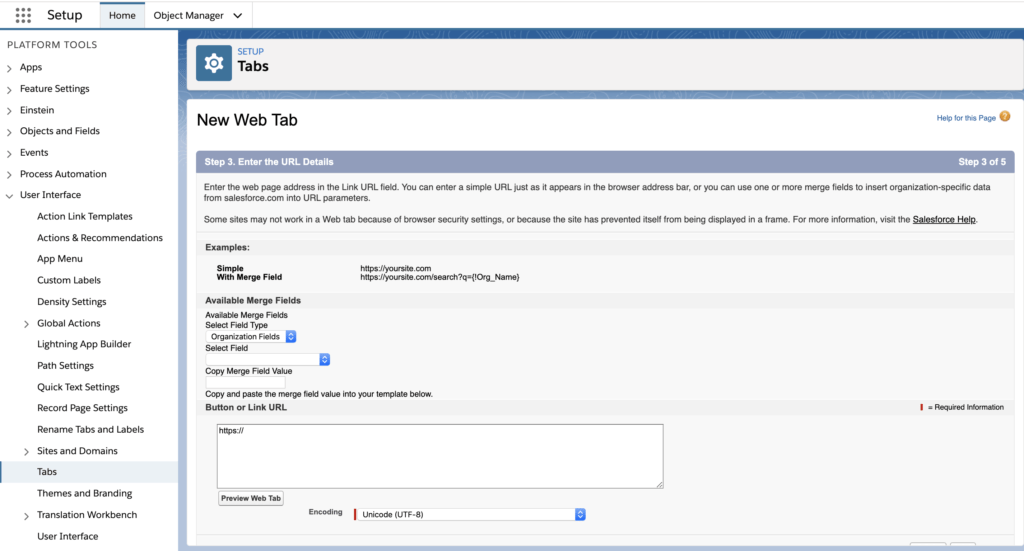Viewport: 1024px width, 551px height.
Task: Click inside the Button or Link URL textarea
Action: pos(440,456)
